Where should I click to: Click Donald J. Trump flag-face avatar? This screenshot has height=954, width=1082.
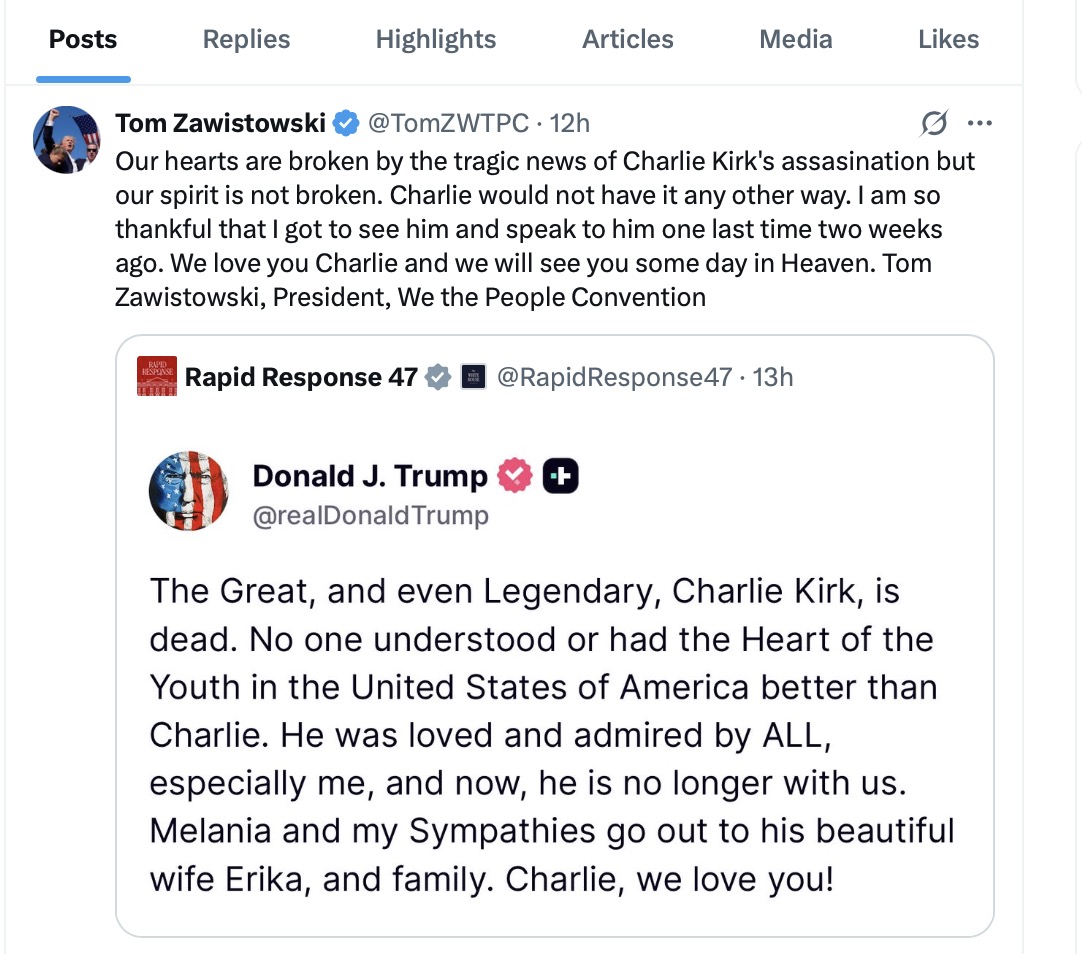tap(188, 490)
